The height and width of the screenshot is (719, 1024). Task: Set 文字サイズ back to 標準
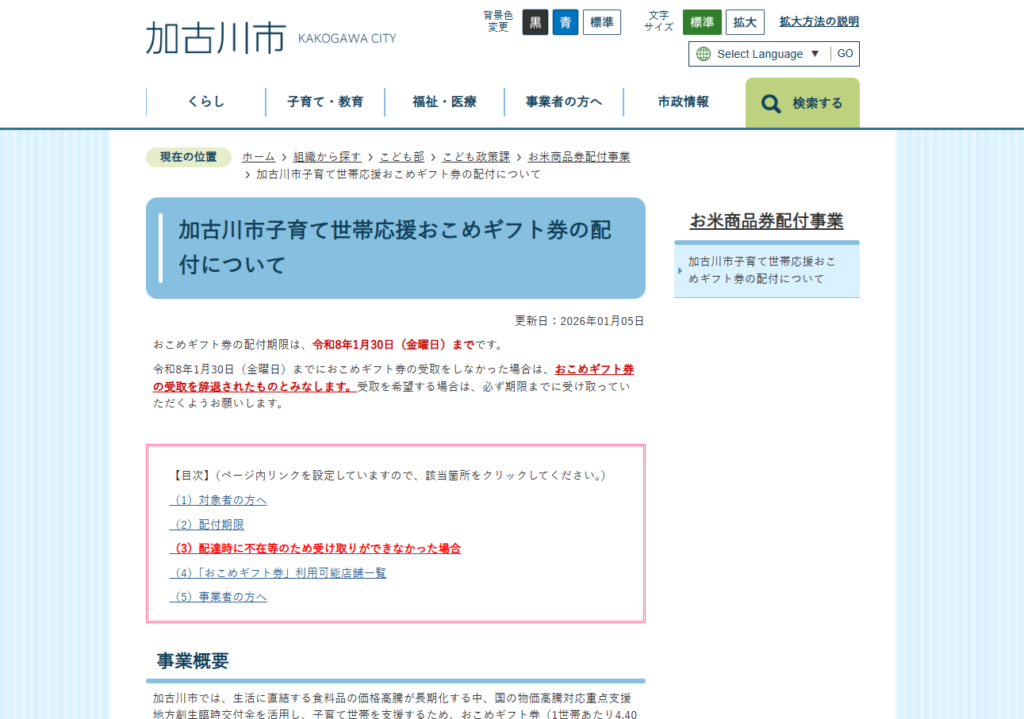tap(702, 21)
